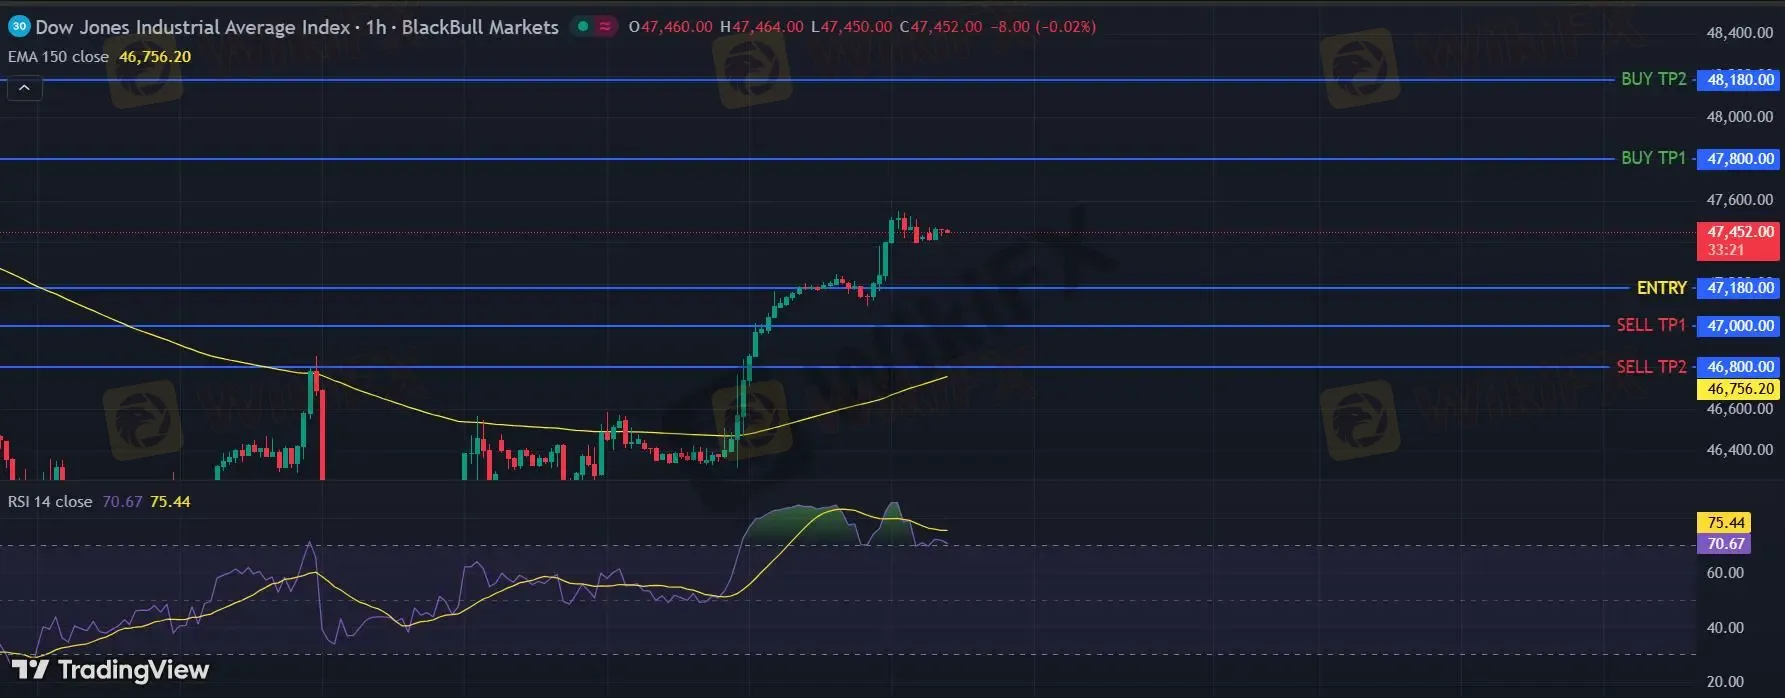Click the 47,180.00 entry price tag
The width and height of the screenshot is (1785, 698).
tap(1739, 288)
